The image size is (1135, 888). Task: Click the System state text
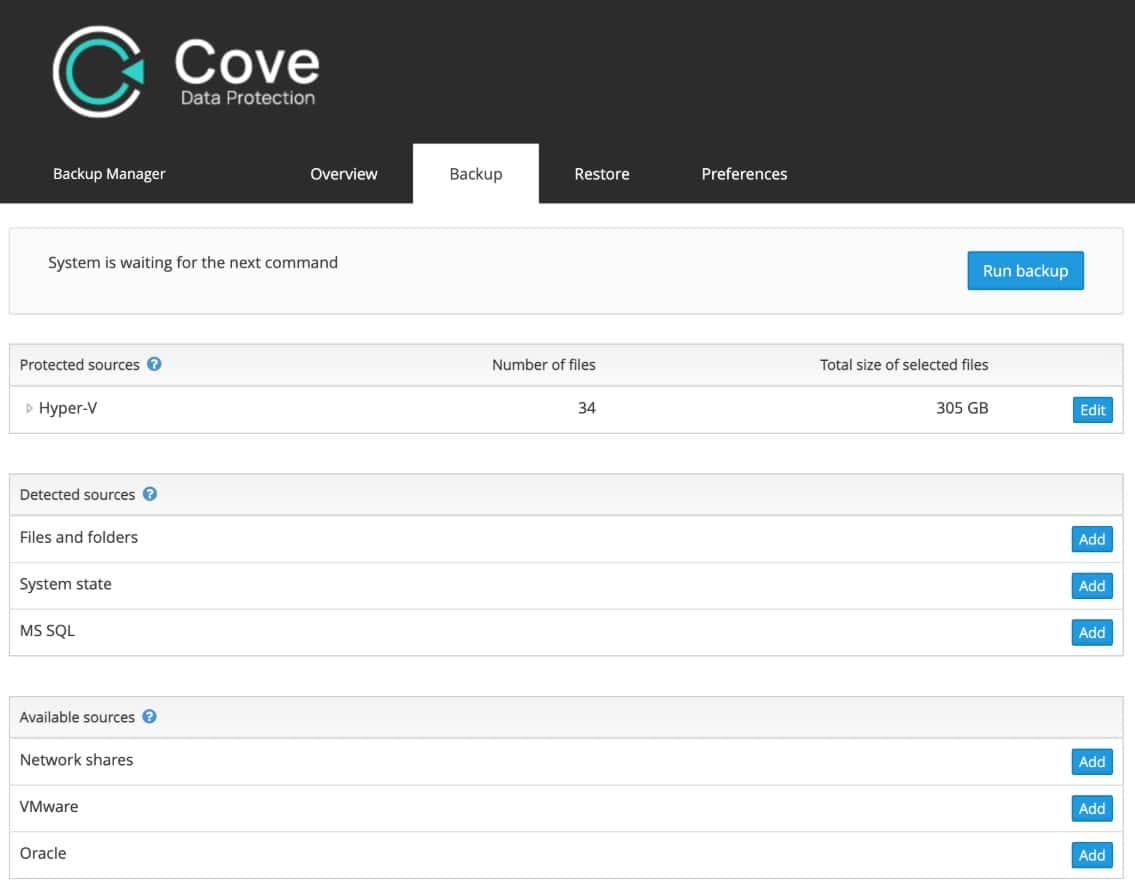[65, 584]
